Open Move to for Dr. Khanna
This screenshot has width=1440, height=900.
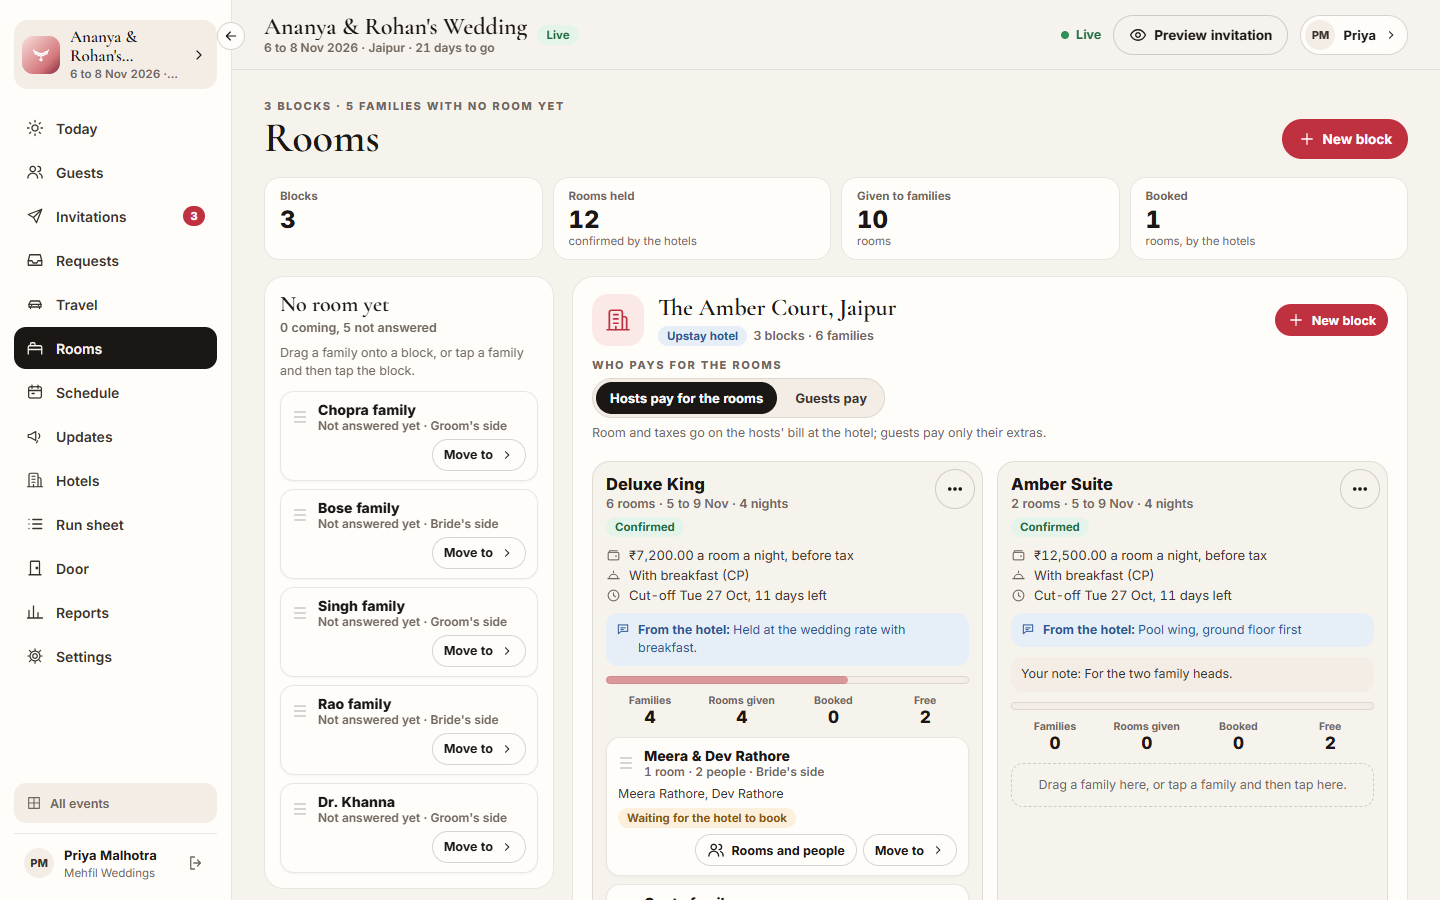478,847
